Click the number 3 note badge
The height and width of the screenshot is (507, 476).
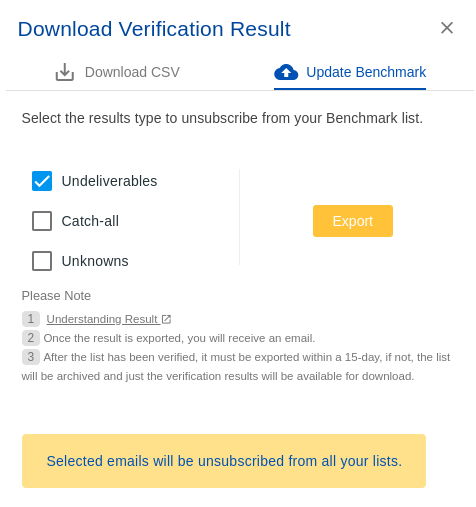pyautogui.click(x=31, y=357)
